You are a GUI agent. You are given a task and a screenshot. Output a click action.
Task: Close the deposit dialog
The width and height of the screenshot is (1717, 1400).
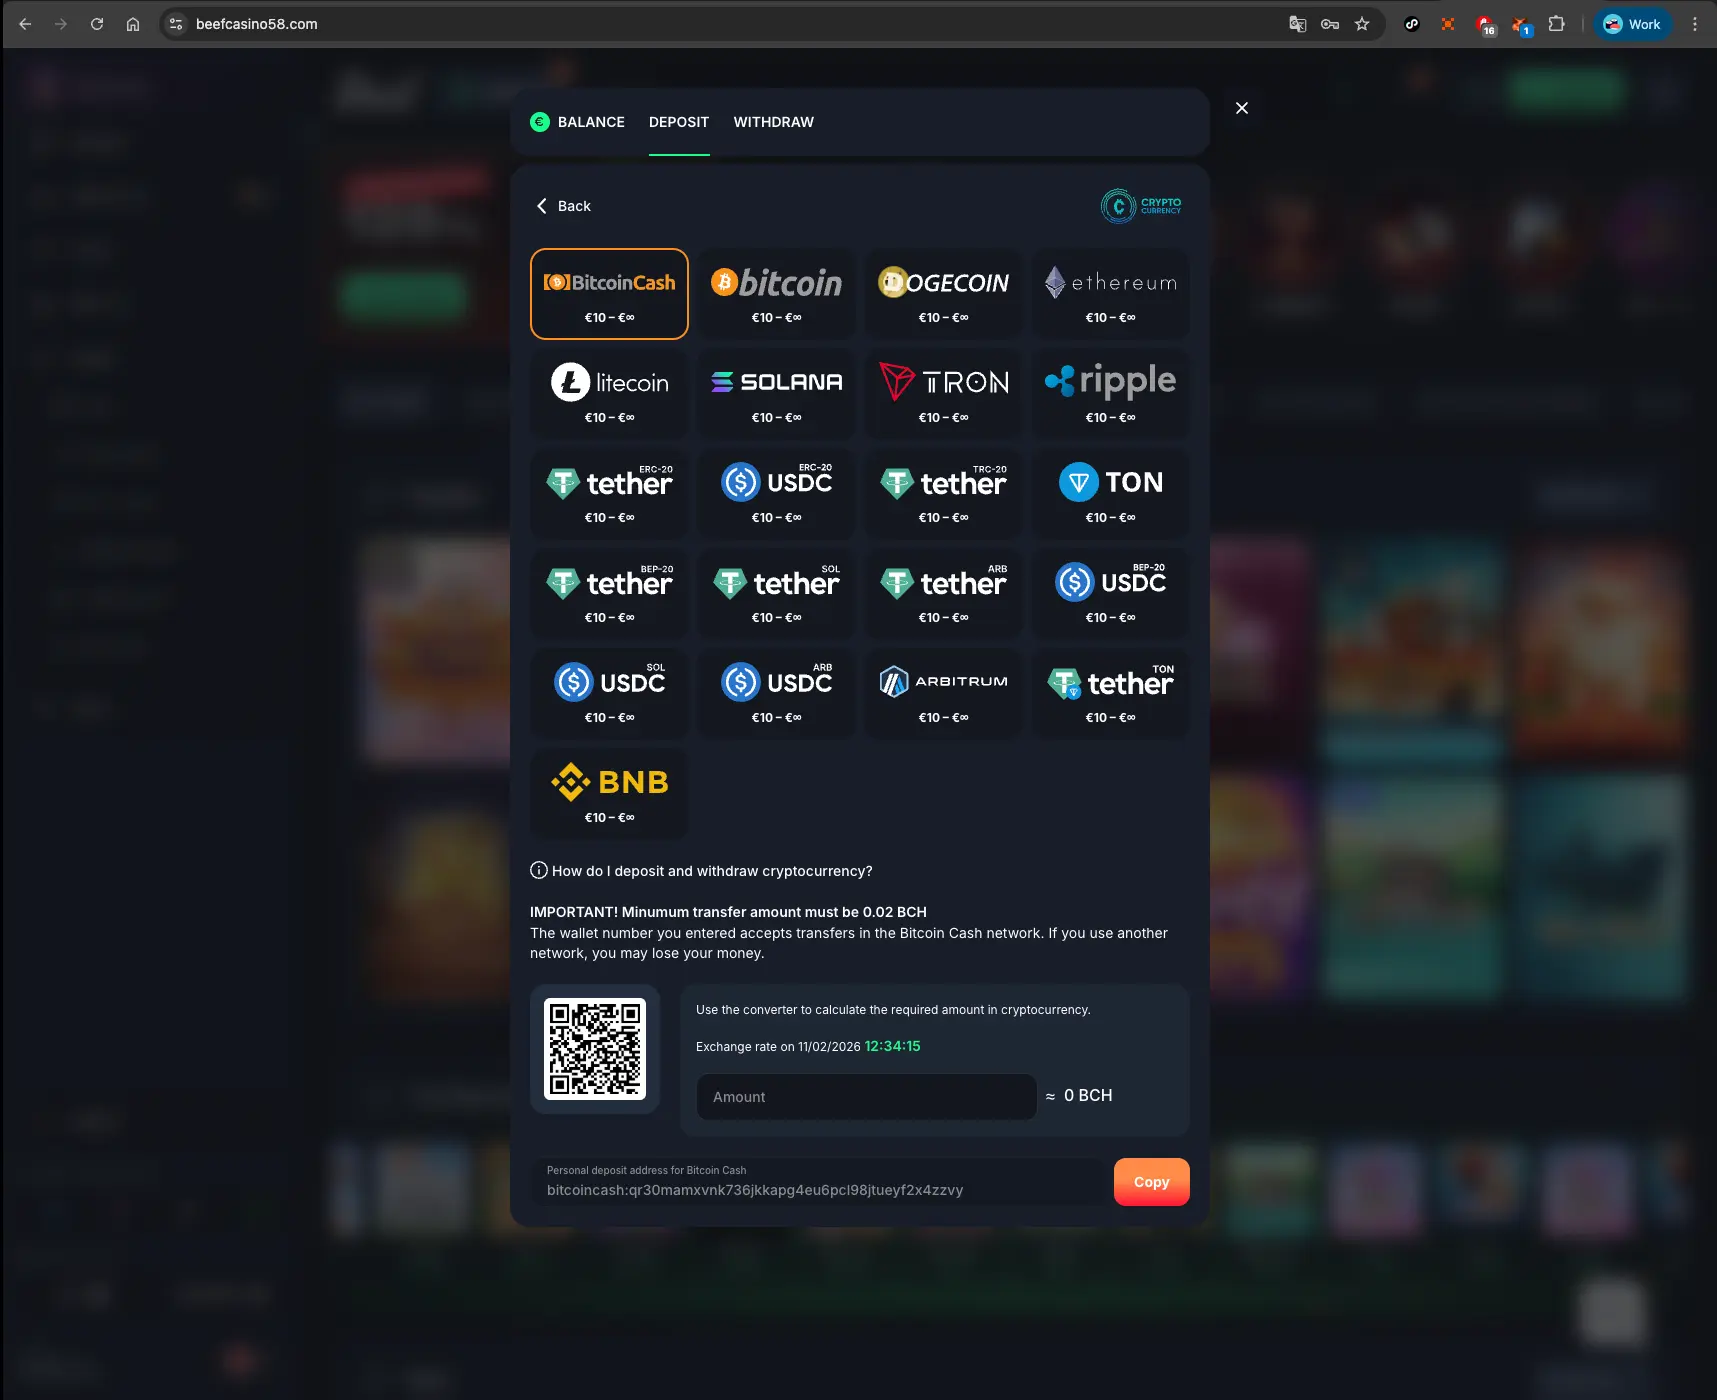point(1242,108)
